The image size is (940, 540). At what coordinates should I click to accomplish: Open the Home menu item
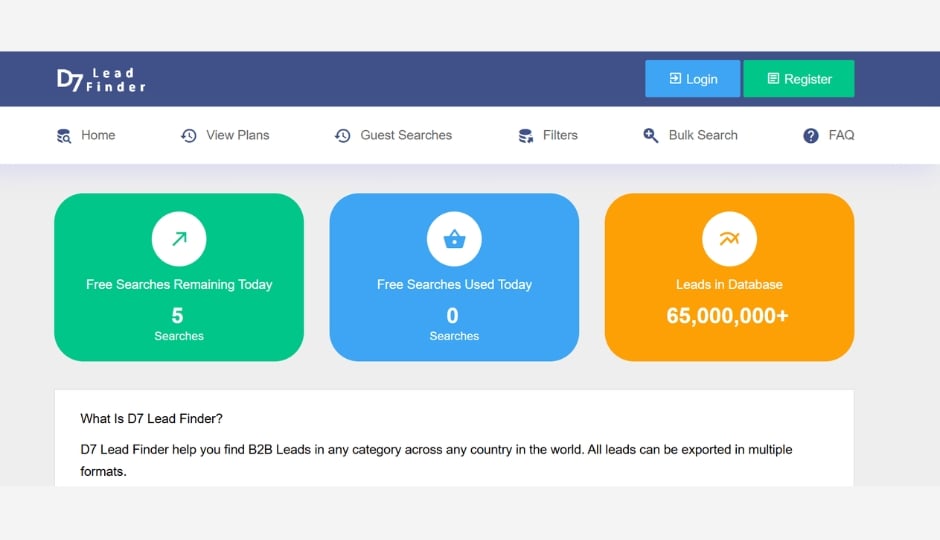click(x=98, y=135)
